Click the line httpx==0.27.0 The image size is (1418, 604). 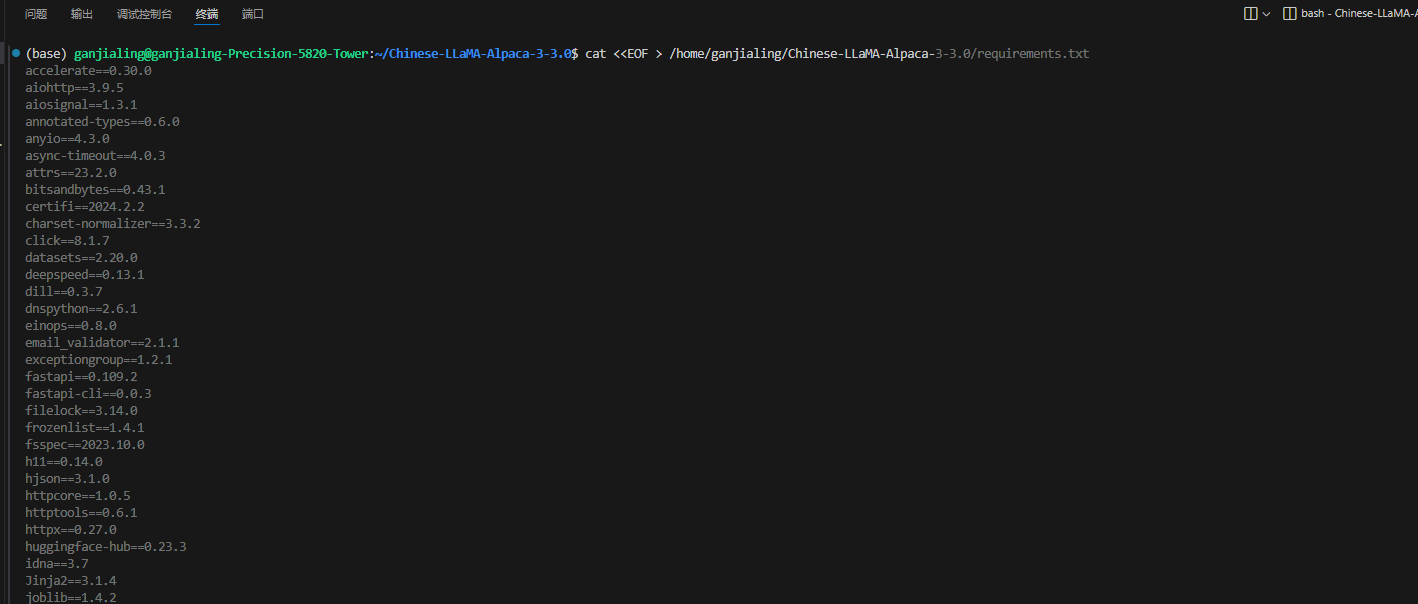pos(71,530)
